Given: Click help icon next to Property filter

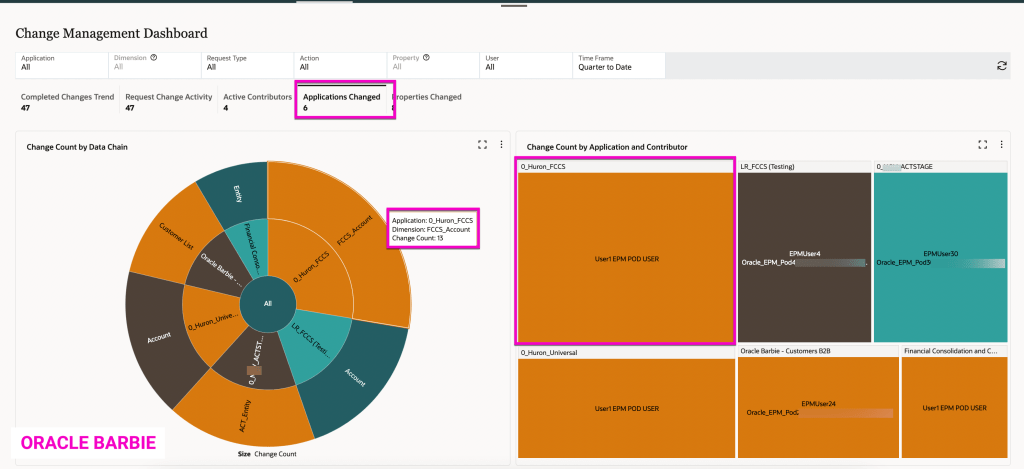Looking at the screenshot, I should [x=426, y=58].
